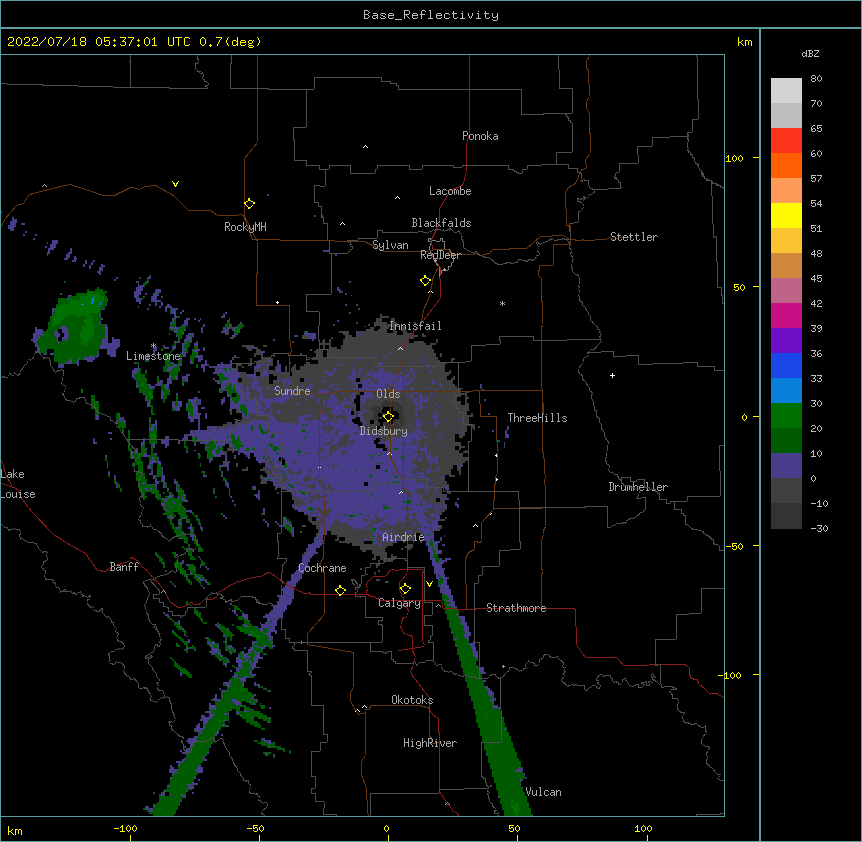
Task: Pick the magenta 39-42 dBZ legend swatch
Action: (x=786, y=316)
